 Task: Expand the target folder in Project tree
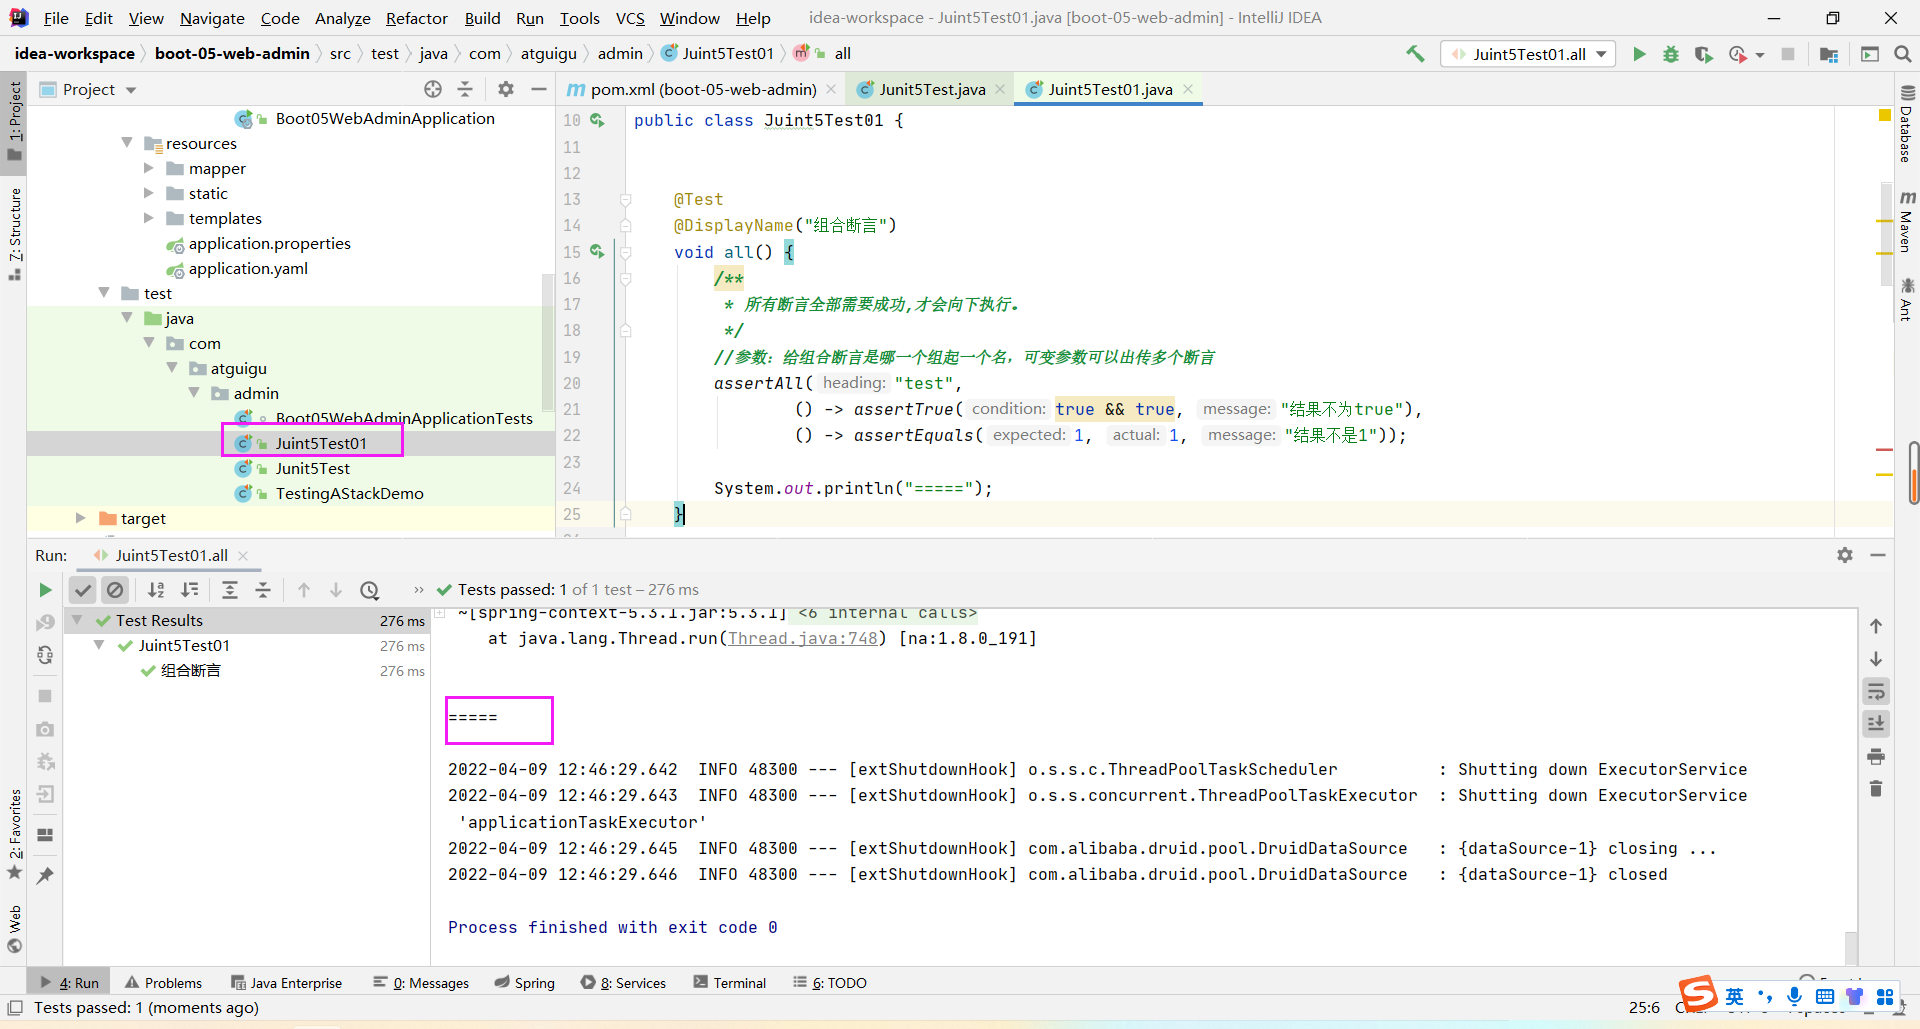pos(81,518)
